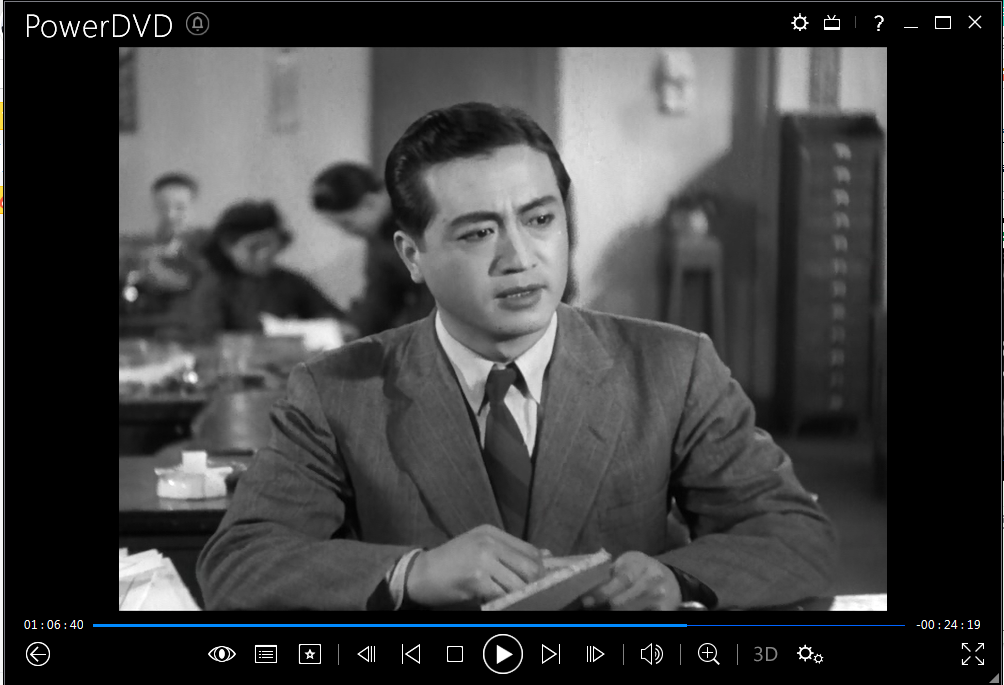Switch to TV mode
Screen dimensions: 1004x685
(x=832, y=23)
